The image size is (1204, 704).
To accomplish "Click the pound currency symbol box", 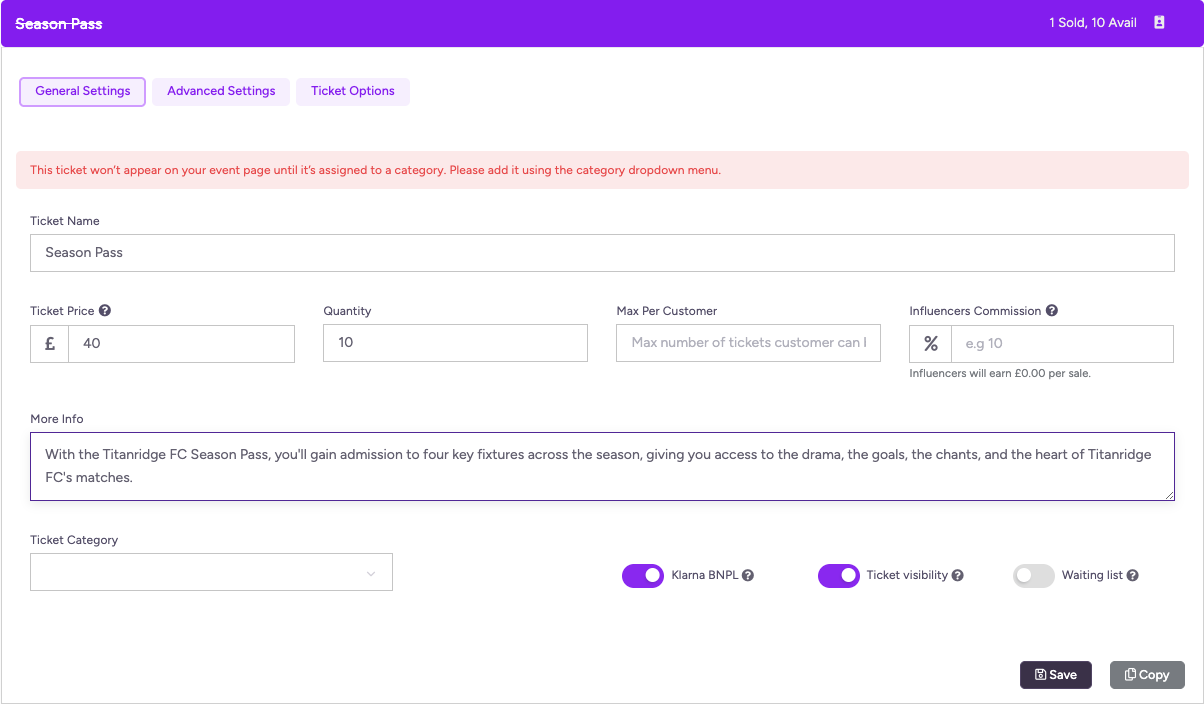I will 50,344.
